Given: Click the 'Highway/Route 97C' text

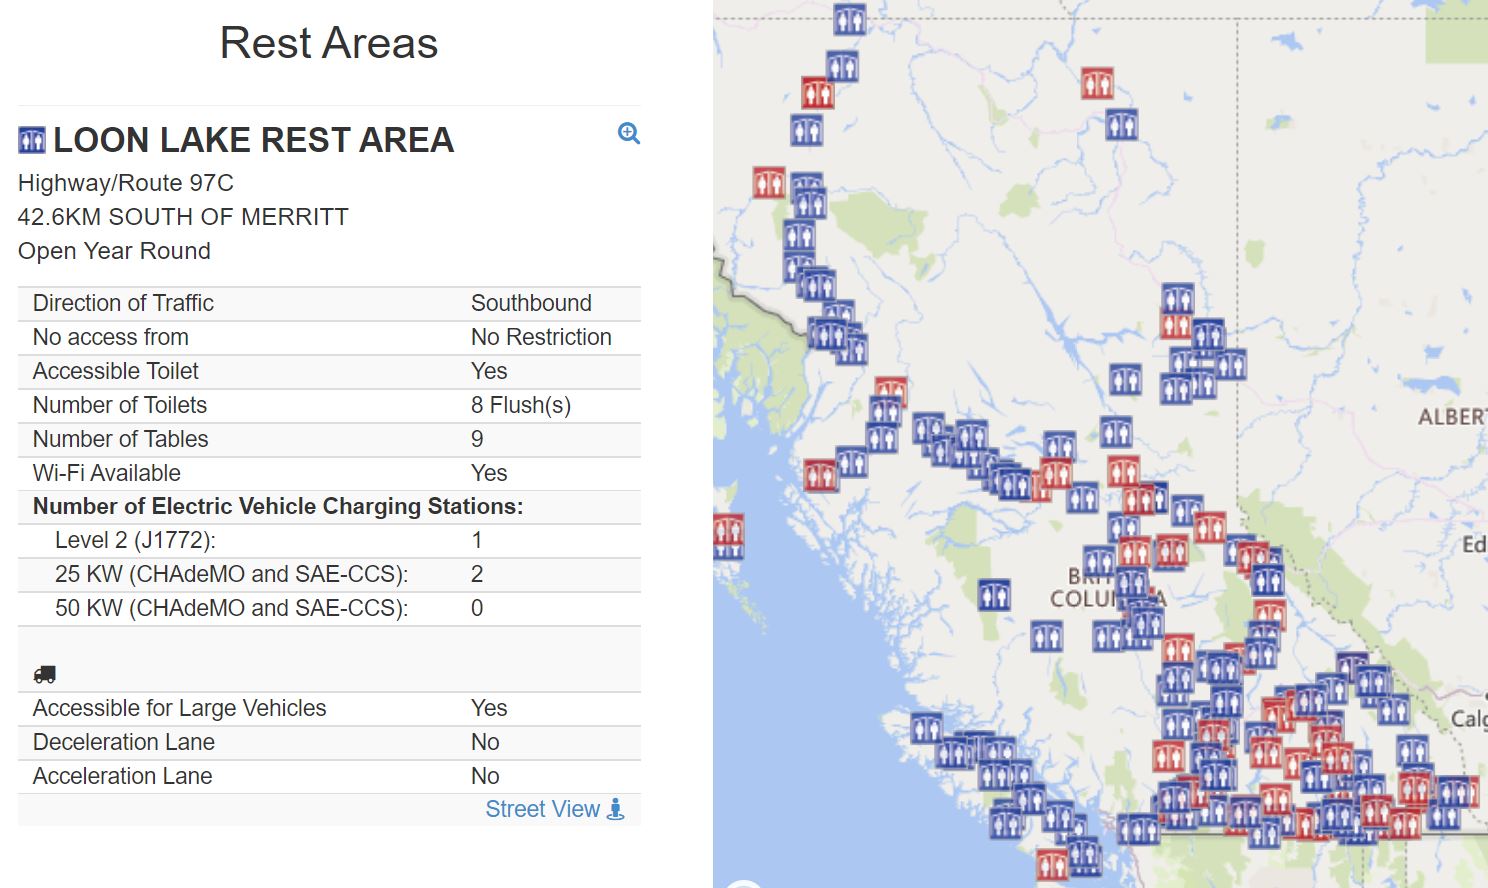Looking at the screenshot, I should point(126,183).
